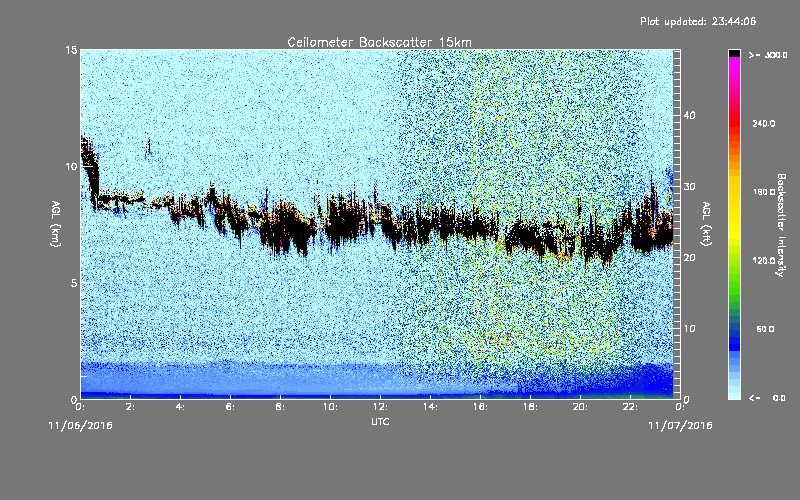Click the 18: hour tick label
Screen dimensions: 800x500
point(531,407)
